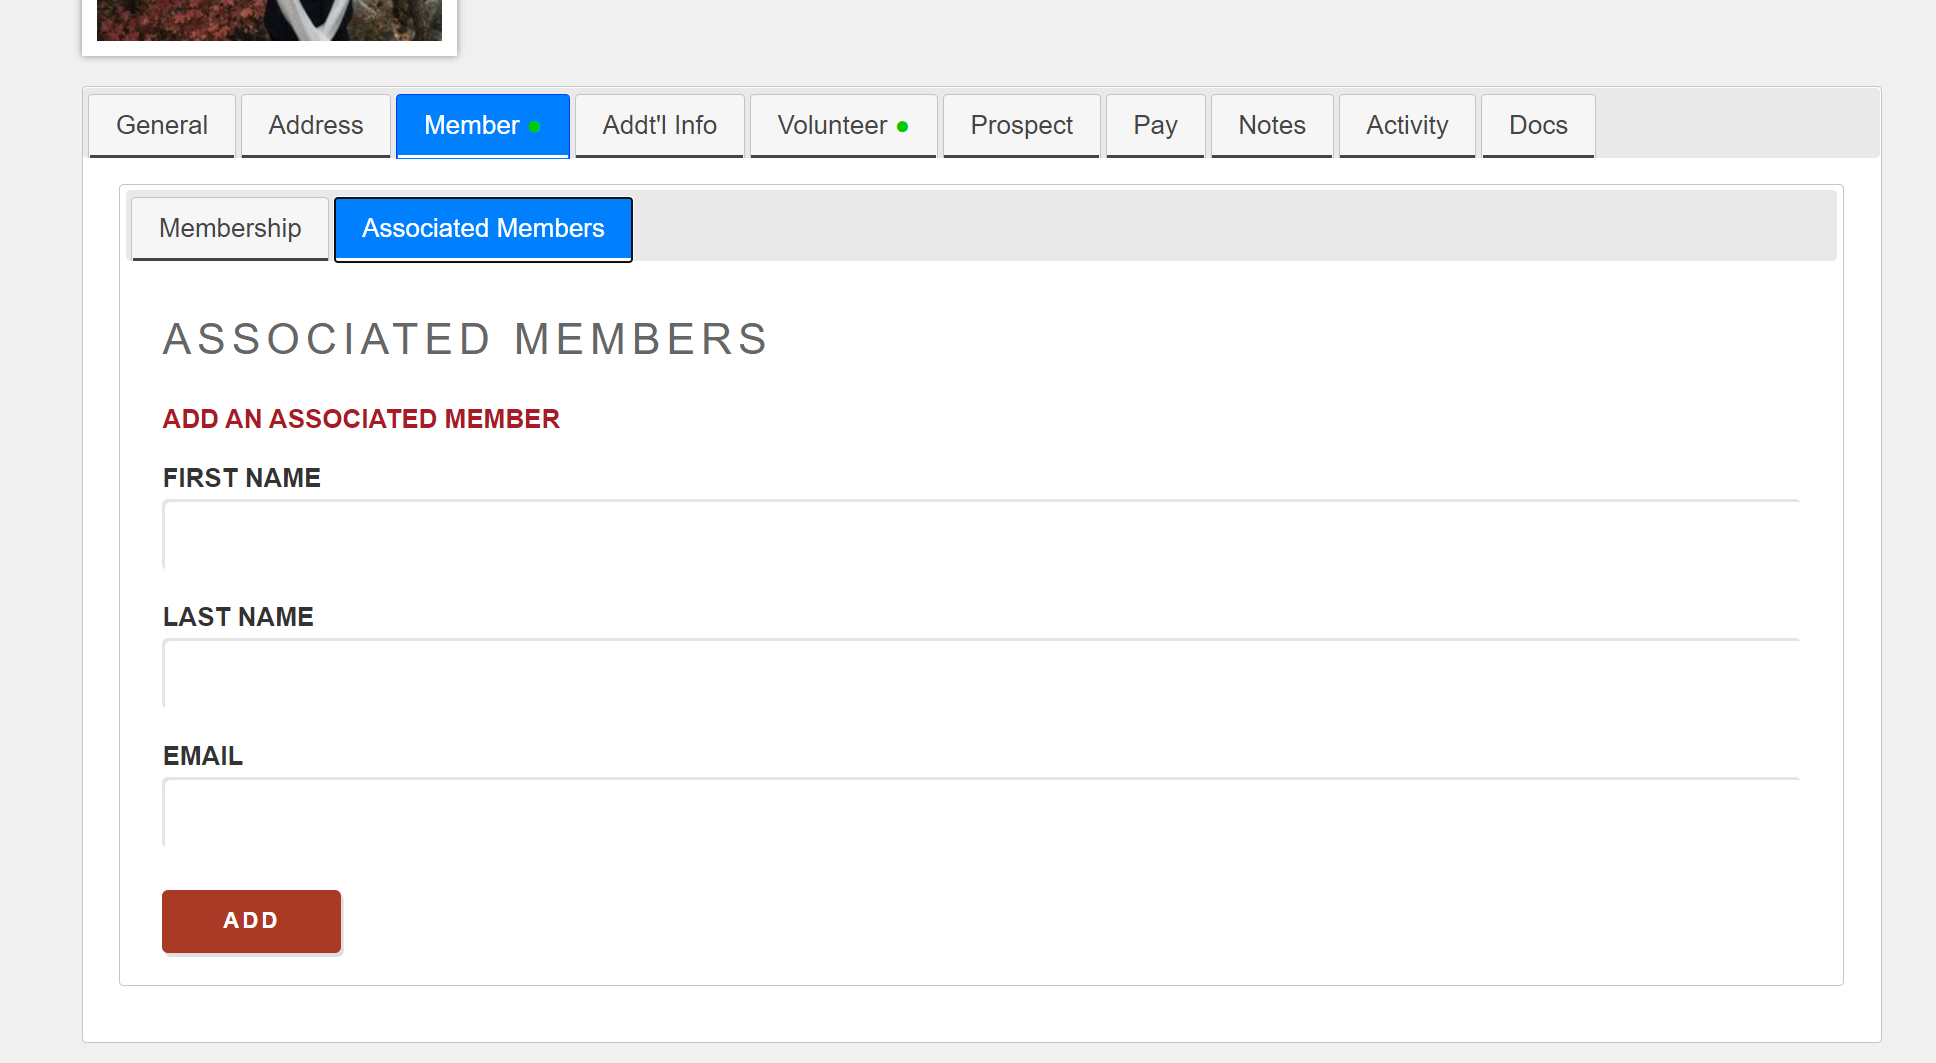Open the Prospect tab
Image resolution: width=1936 pixels, height=1063 pixels.
[1021, 126]
